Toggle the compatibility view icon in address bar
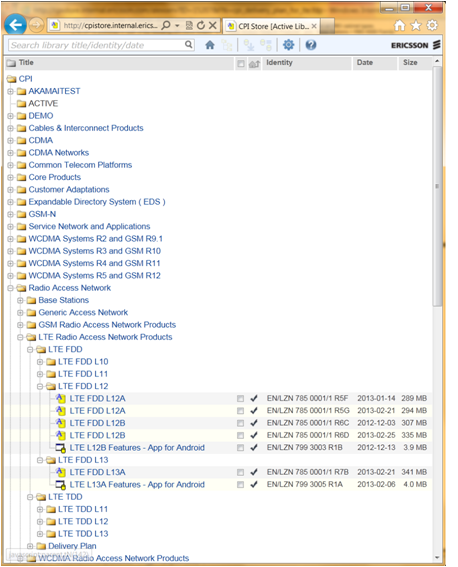 click(189, 25)
